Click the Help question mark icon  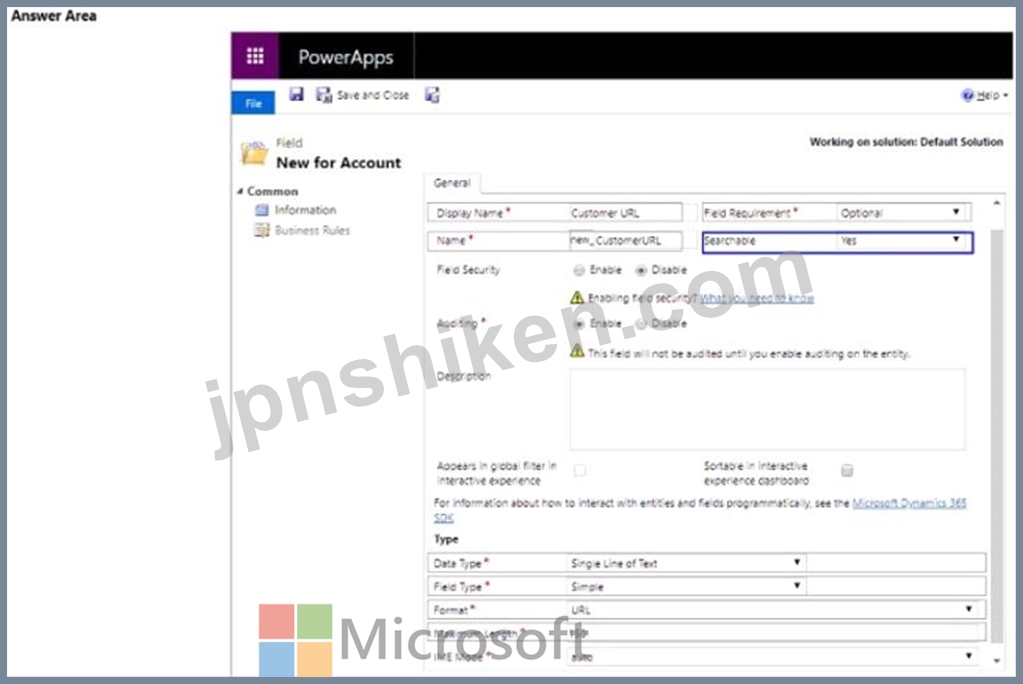click(967, 95)
